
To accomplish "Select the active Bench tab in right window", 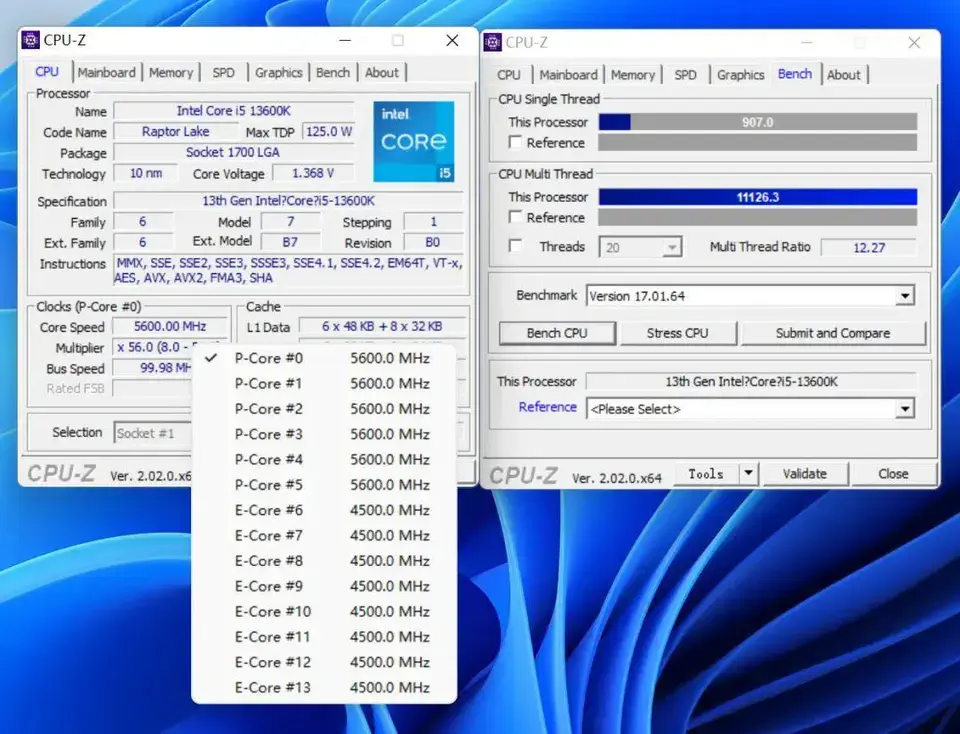I will tap(795, 73).
